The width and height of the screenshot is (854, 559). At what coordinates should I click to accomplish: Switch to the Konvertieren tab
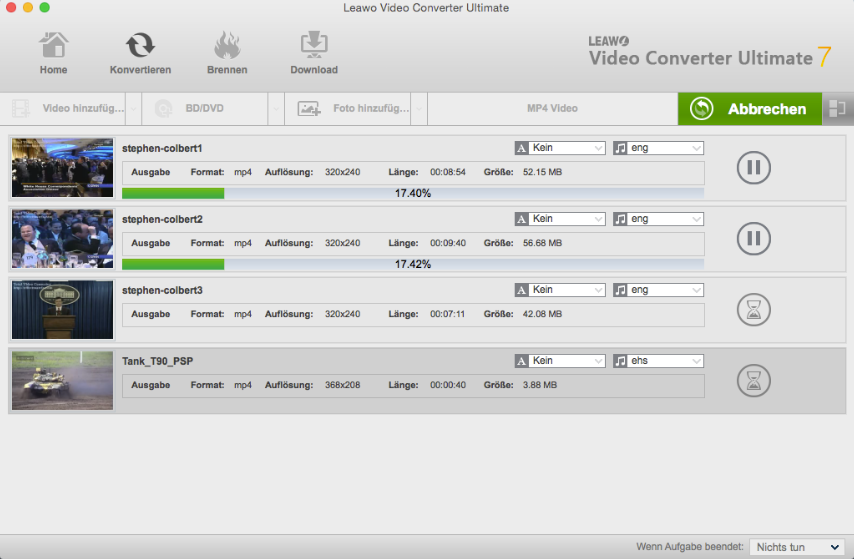pyautogui.click(x=140, y=53)
